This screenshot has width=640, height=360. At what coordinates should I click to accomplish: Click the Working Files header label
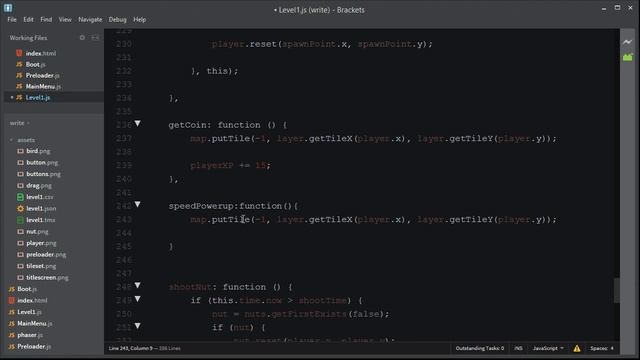pos(28,38)
